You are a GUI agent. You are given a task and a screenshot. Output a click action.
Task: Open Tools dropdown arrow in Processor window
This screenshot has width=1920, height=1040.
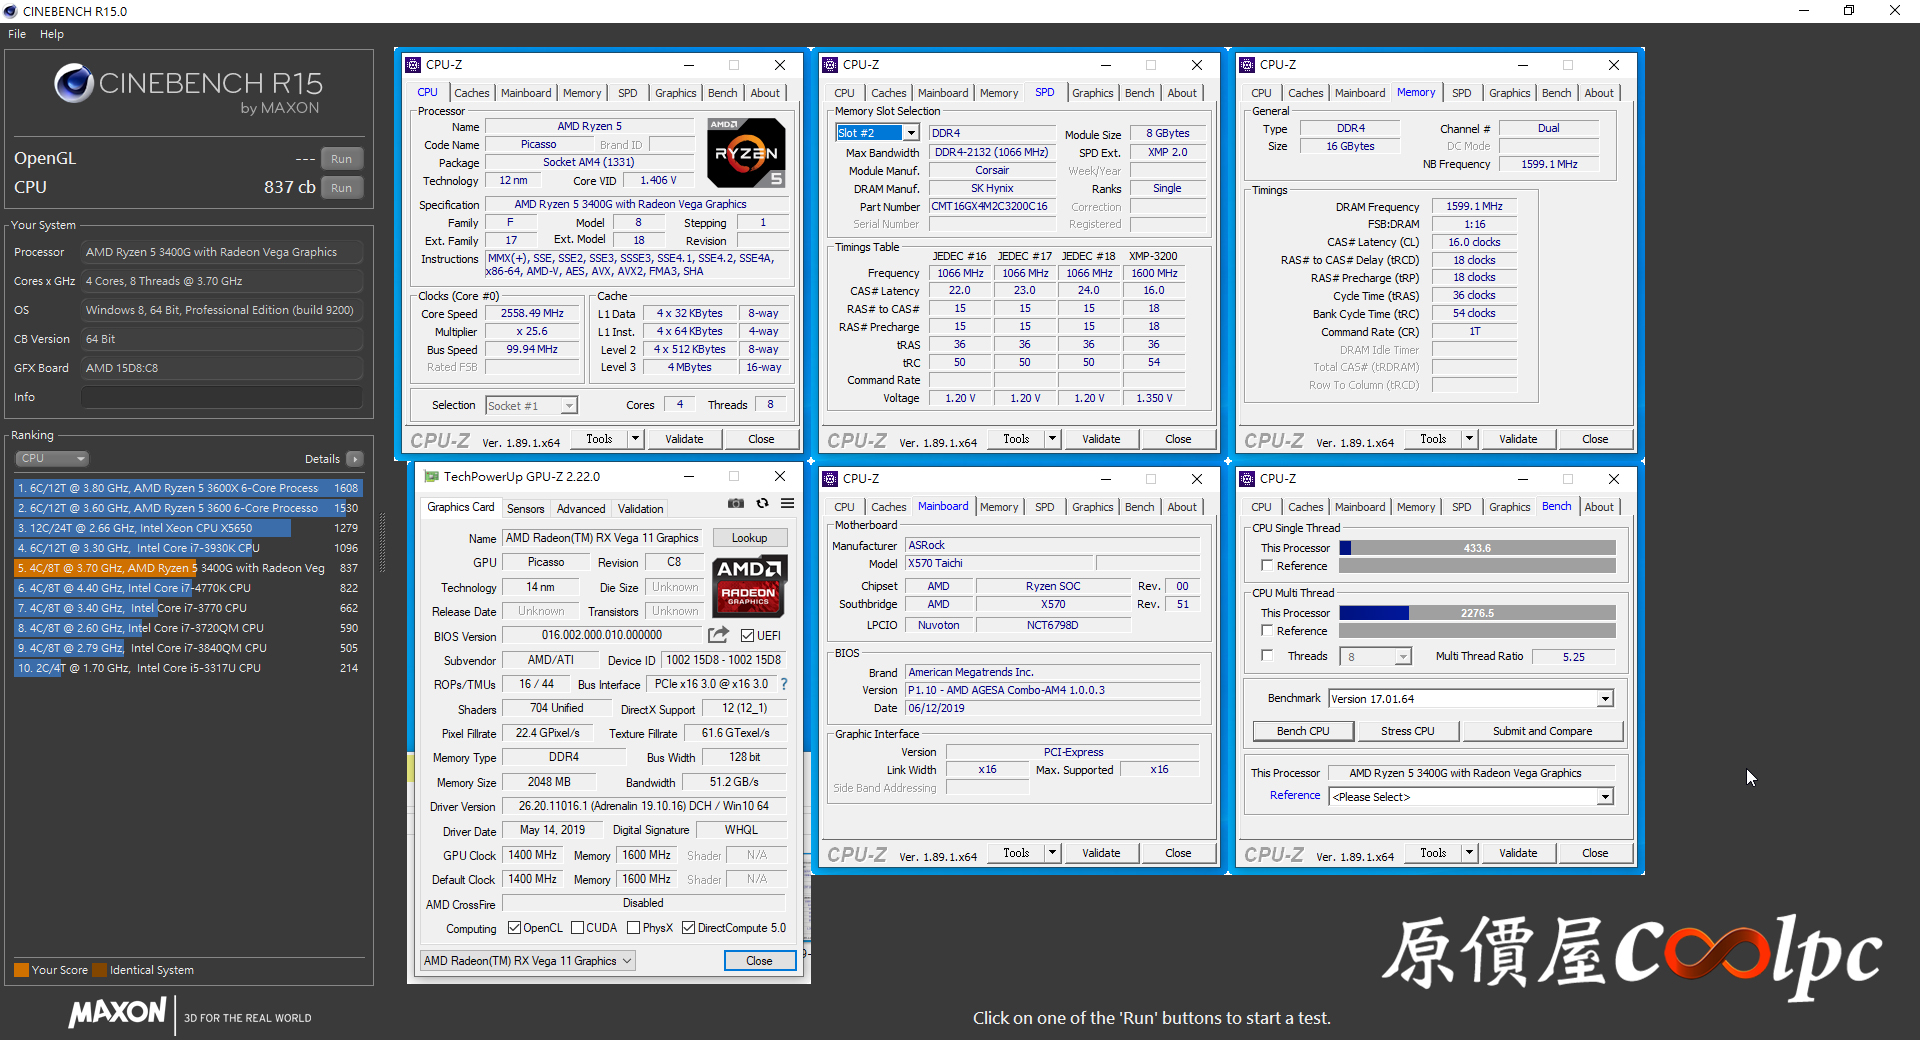pos(635,439)
